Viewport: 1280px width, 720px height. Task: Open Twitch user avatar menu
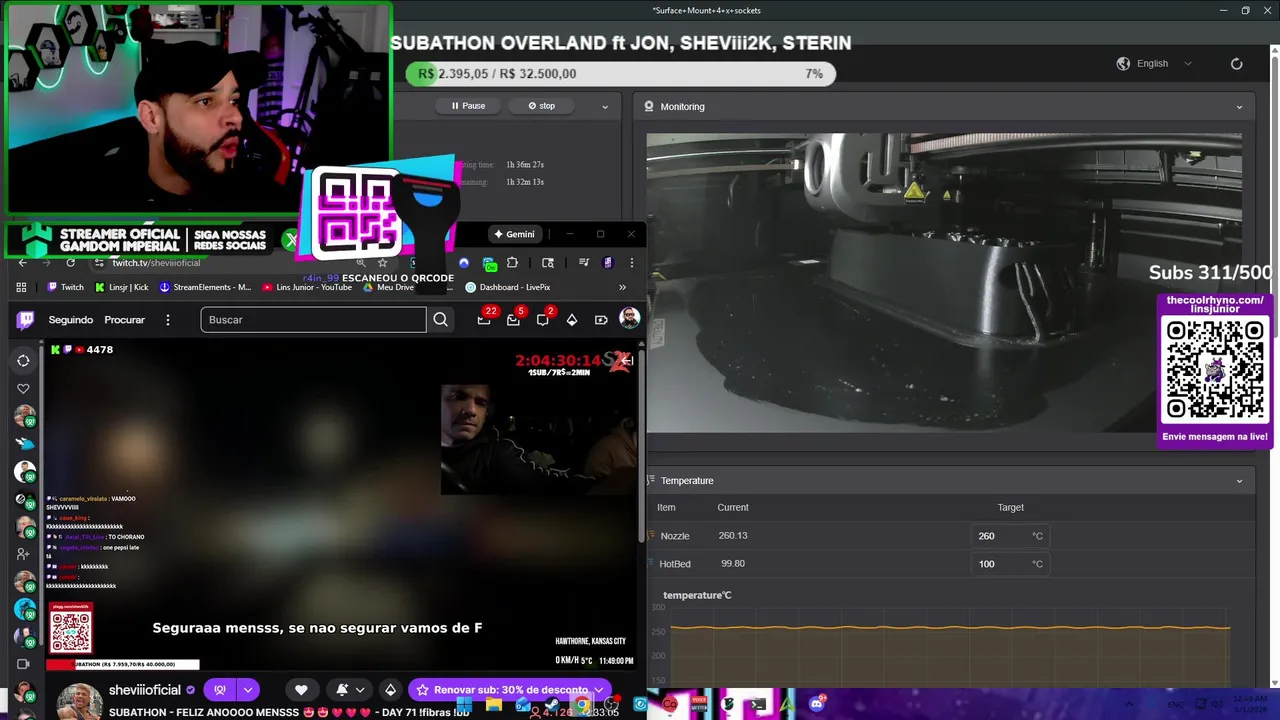629,319
